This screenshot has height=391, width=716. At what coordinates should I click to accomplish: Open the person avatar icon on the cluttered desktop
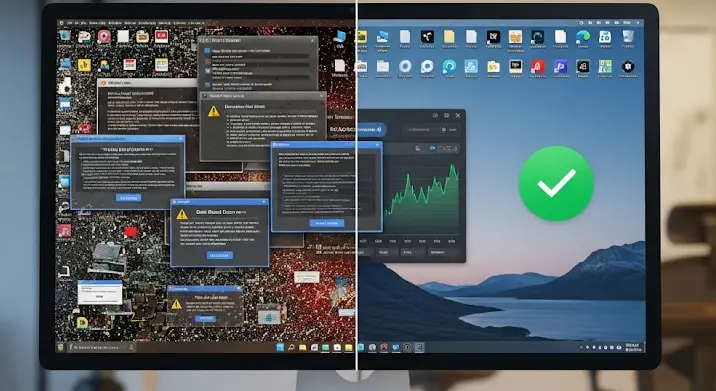click(104, 65)
